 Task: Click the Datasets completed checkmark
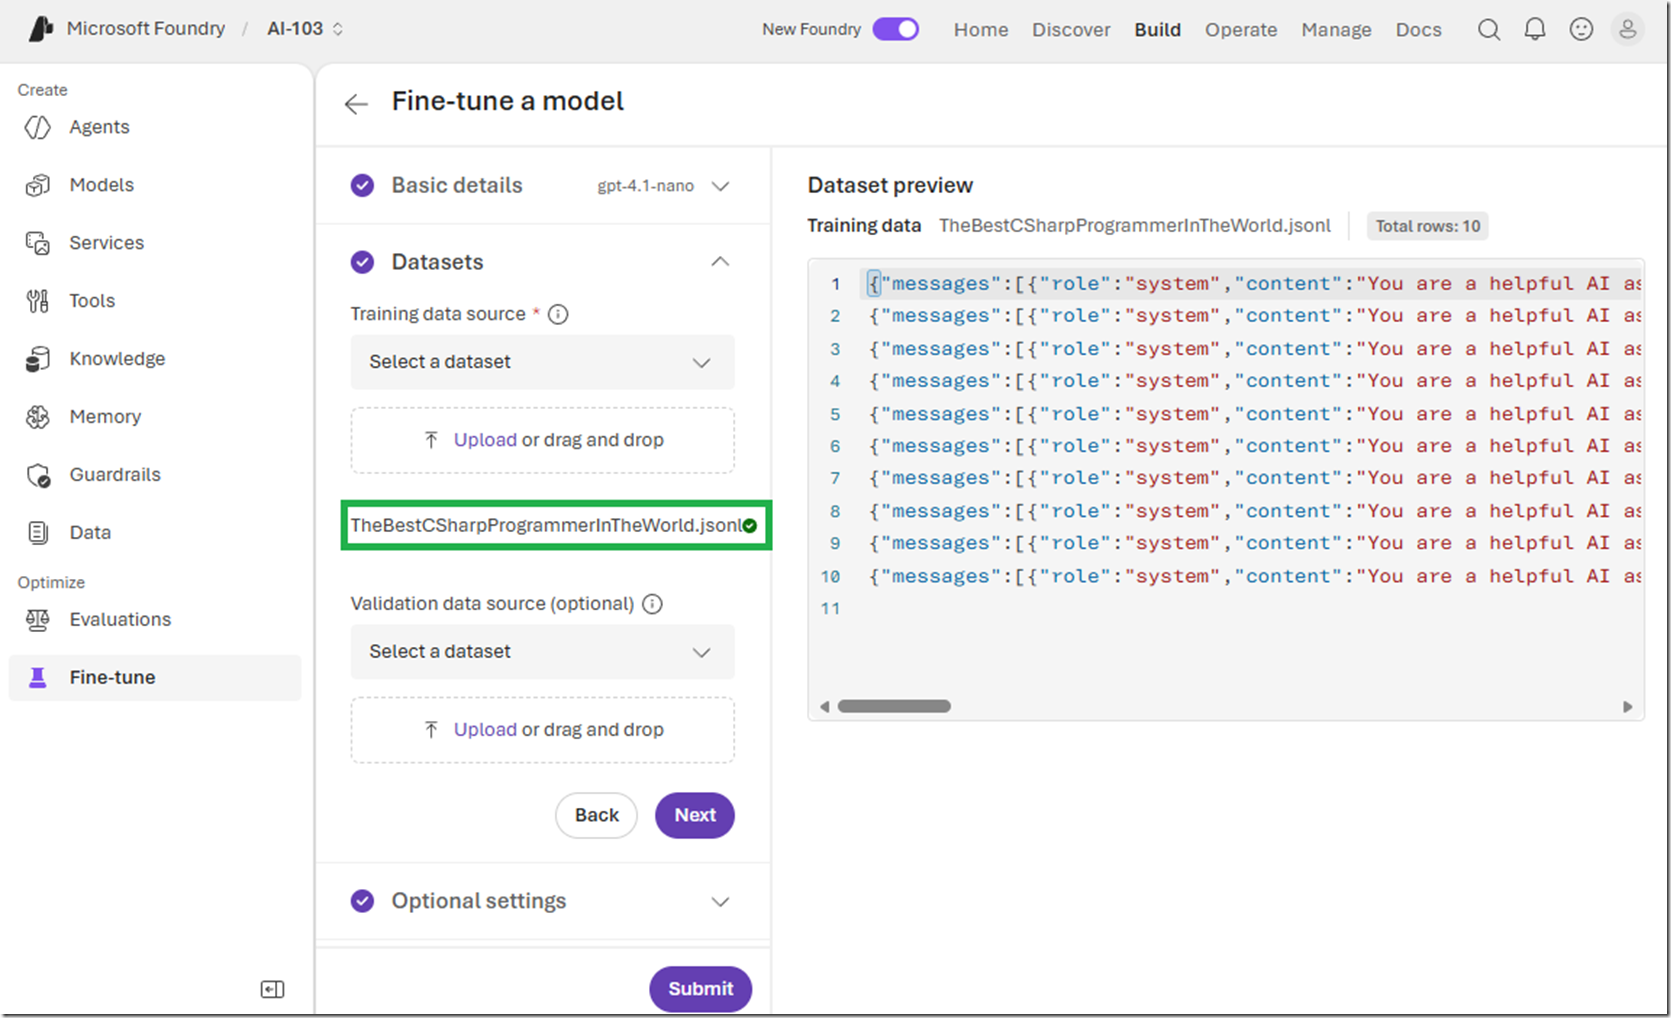coord(362,262)
